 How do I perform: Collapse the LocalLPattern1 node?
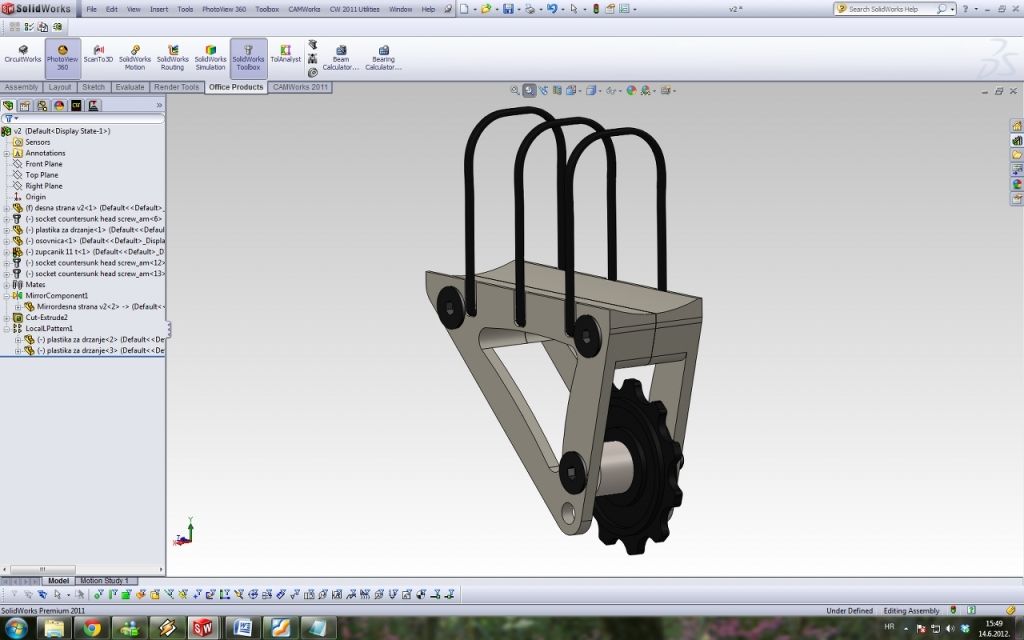(x=7, y=328)
